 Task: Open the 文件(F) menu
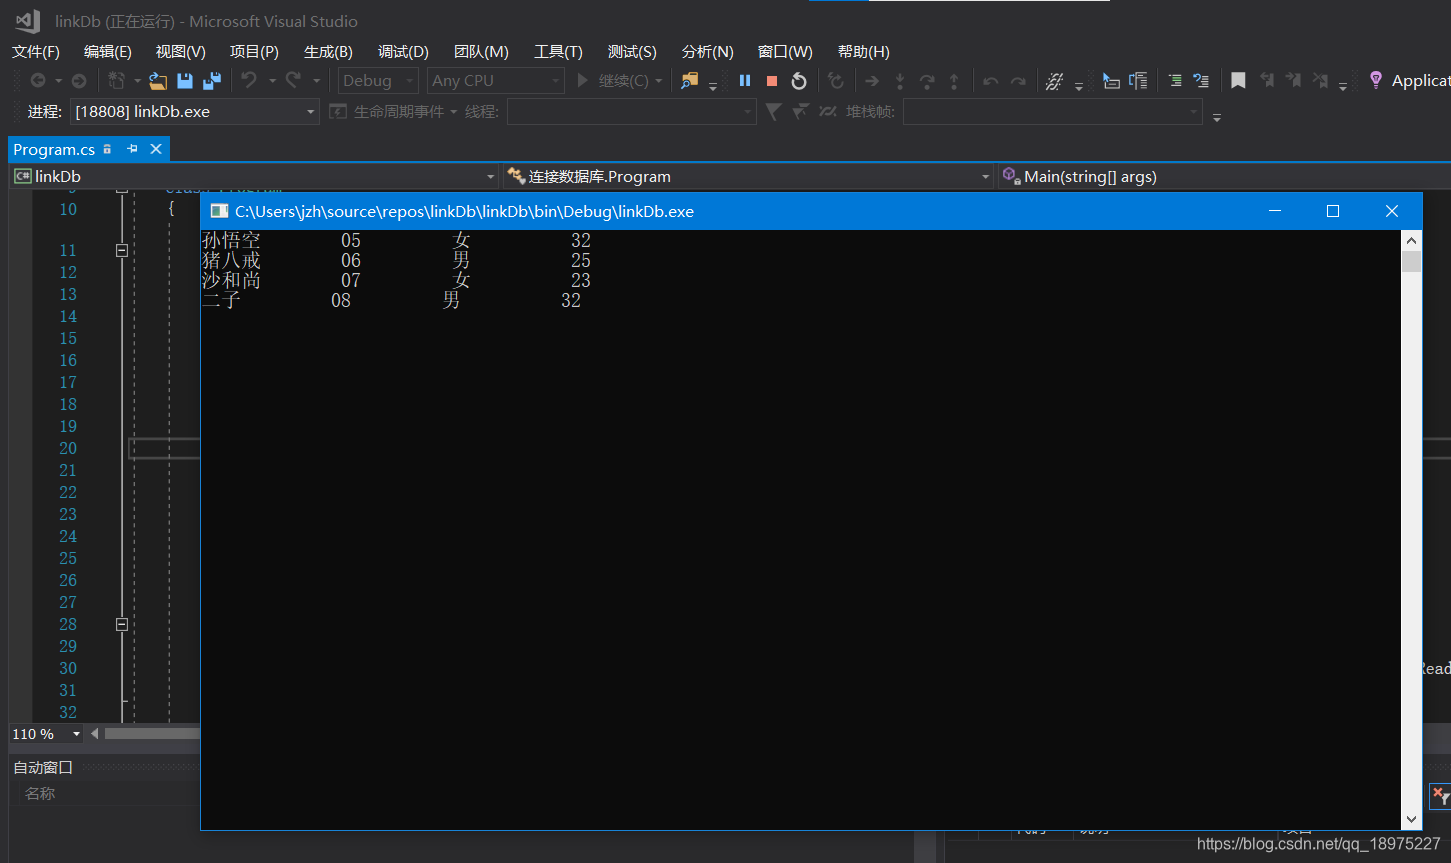tap(36, 52)
